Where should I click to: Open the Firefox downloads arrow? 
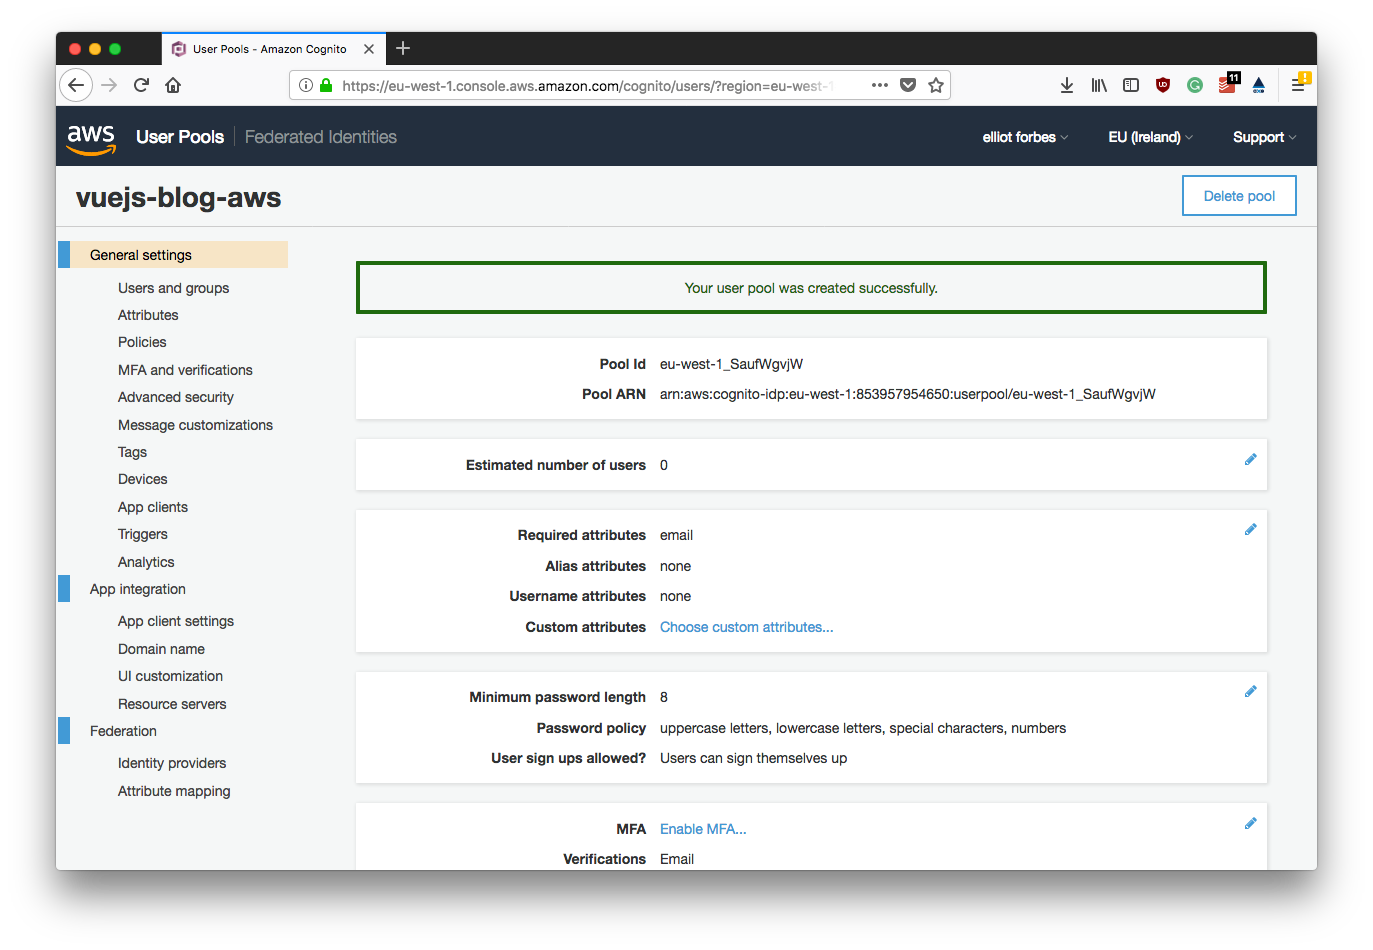point(1067,85)
